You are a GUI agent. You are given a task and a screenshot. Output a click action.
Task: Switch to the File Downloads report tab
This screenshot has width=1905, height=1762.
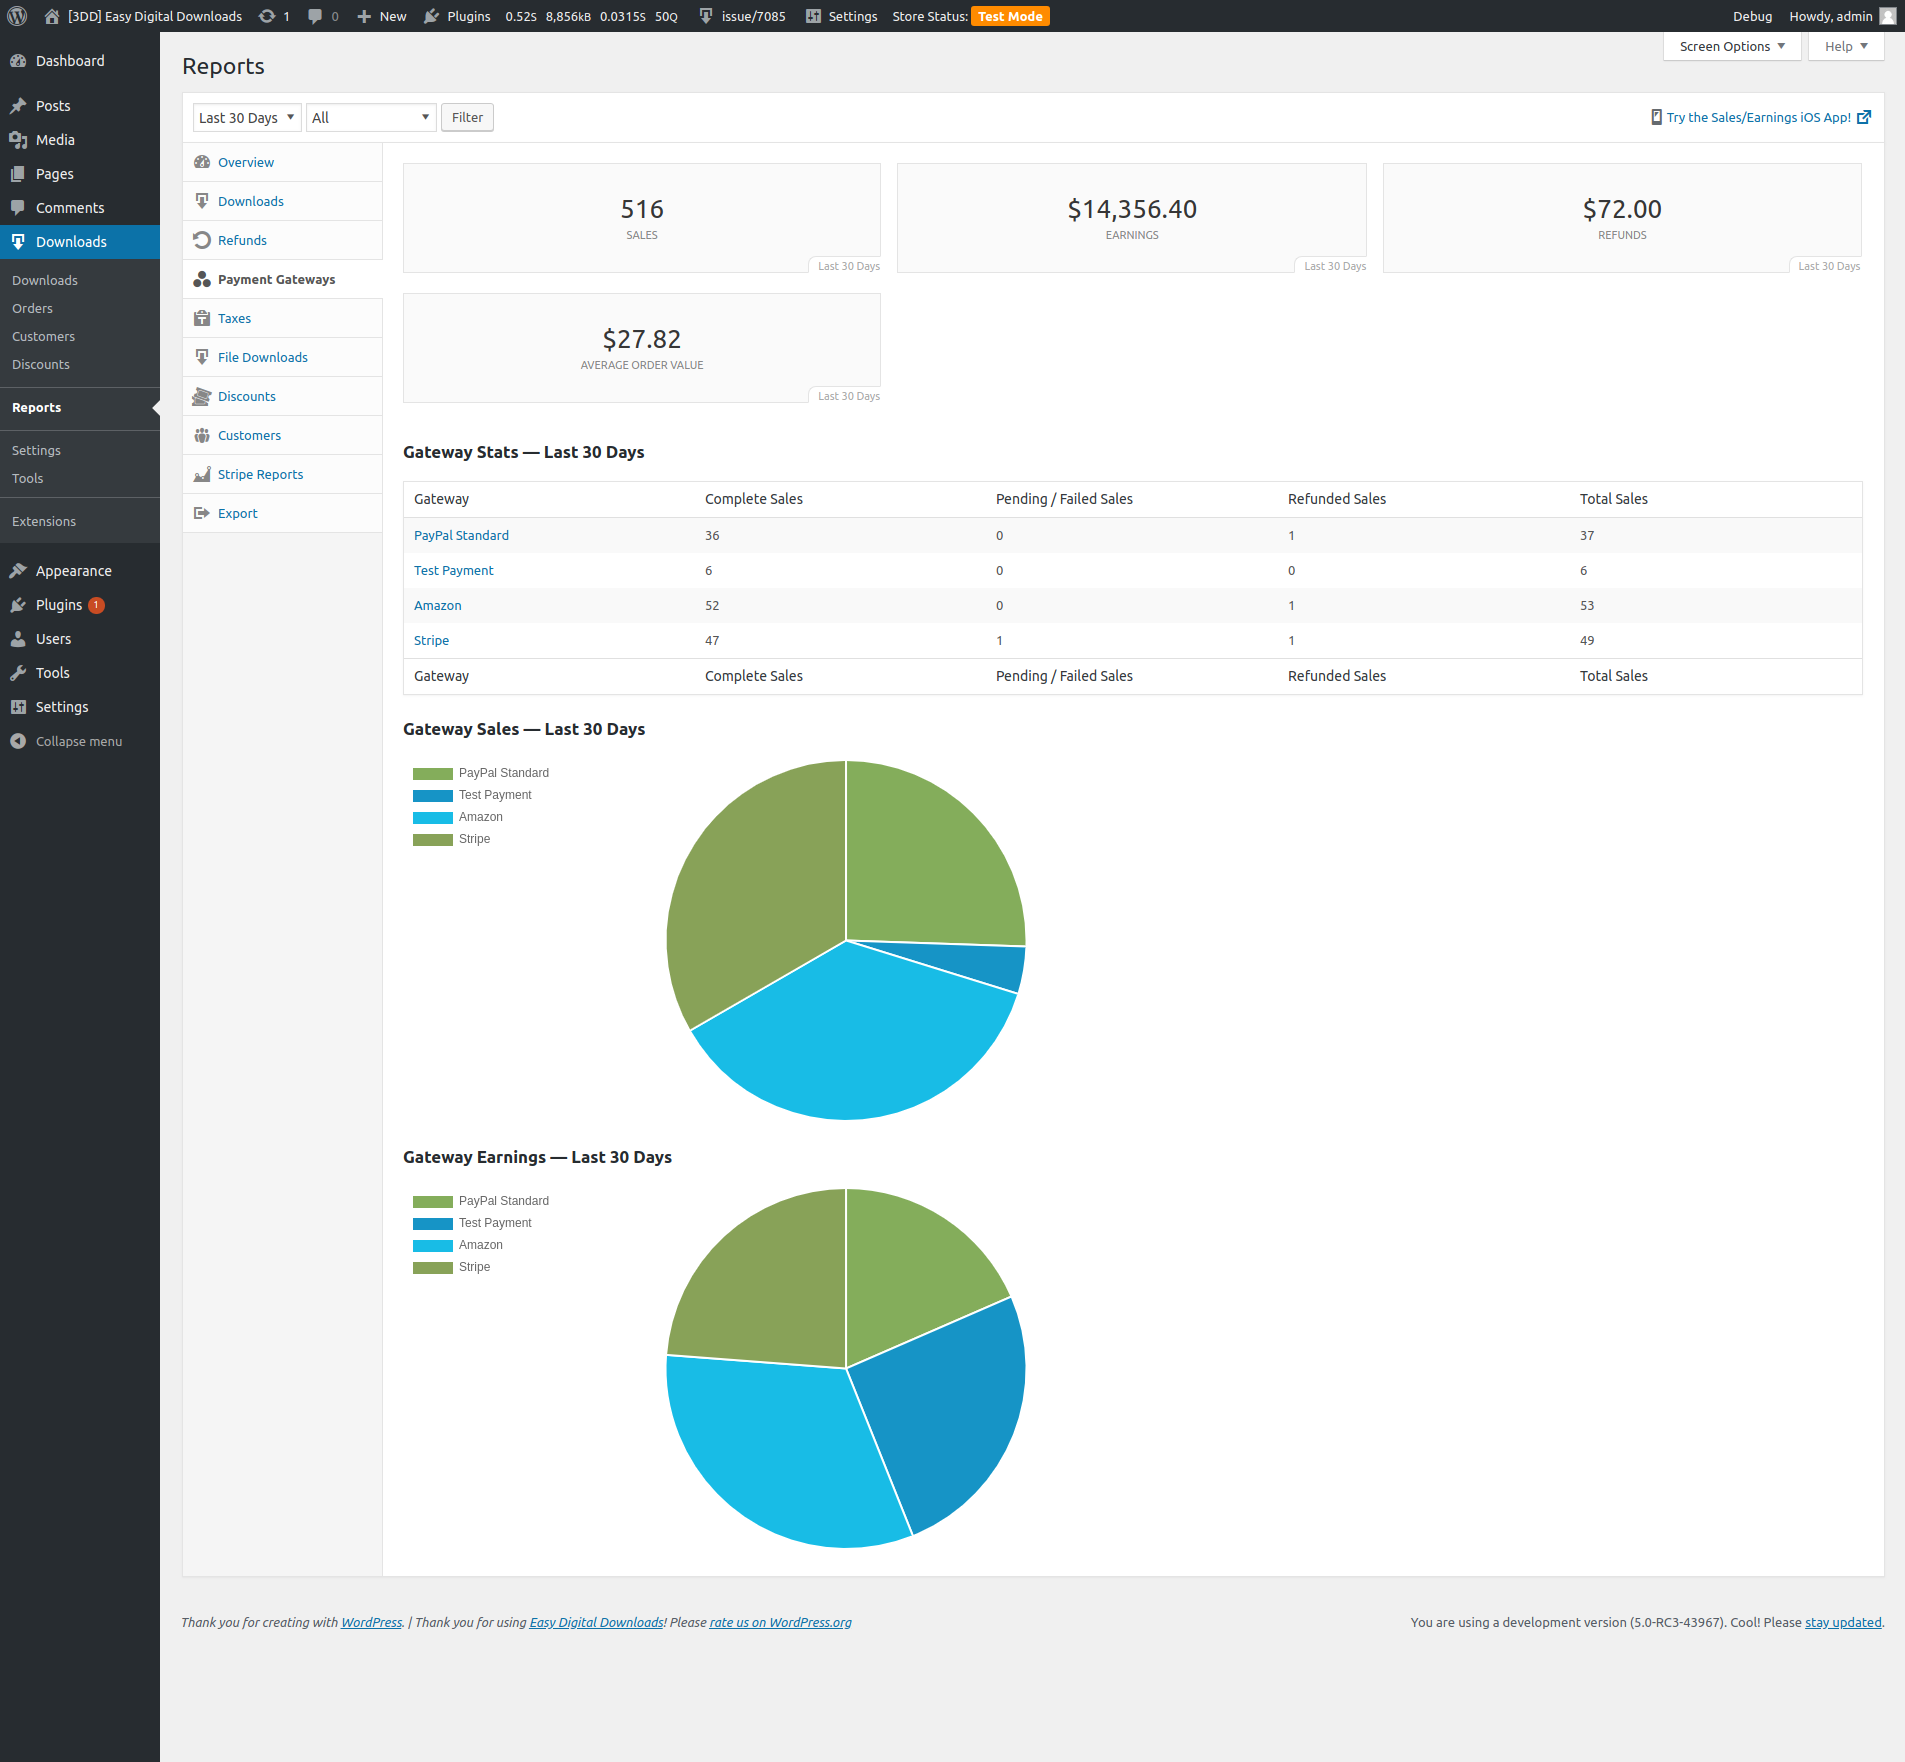pyautogui.click(x=262, y=357)
